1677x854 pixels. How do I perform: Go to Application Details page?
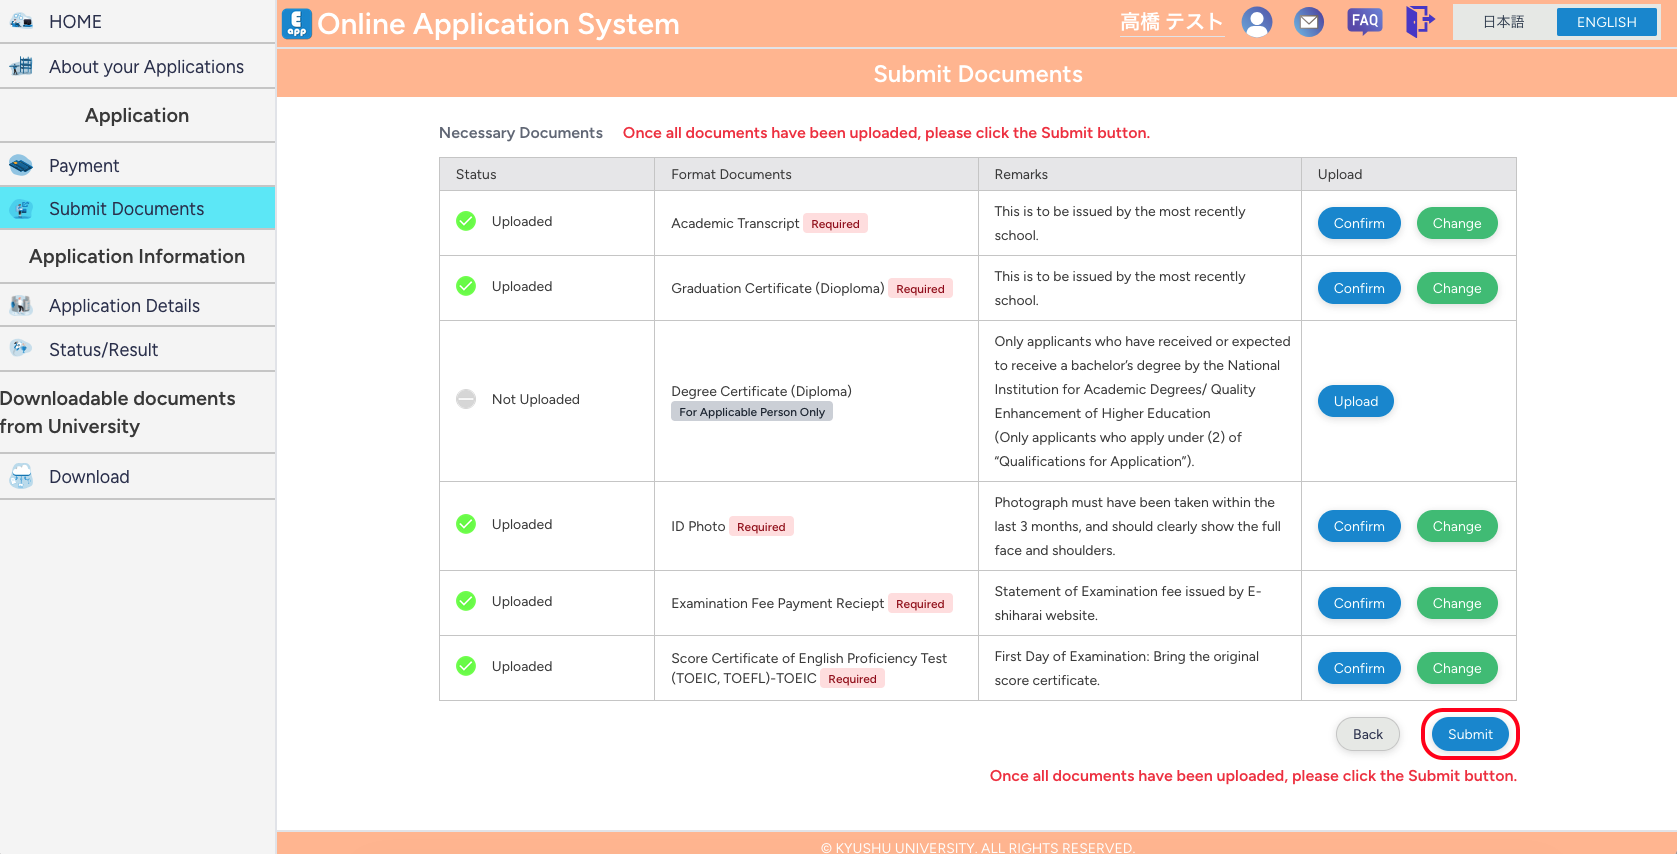124,306
